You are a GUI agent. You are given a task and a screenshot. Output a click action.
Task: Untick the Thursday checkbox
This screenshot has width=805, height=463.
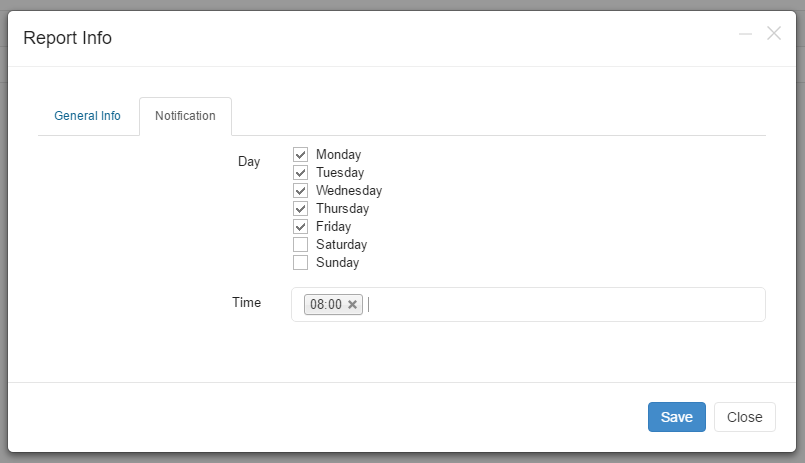pos(300,208)
